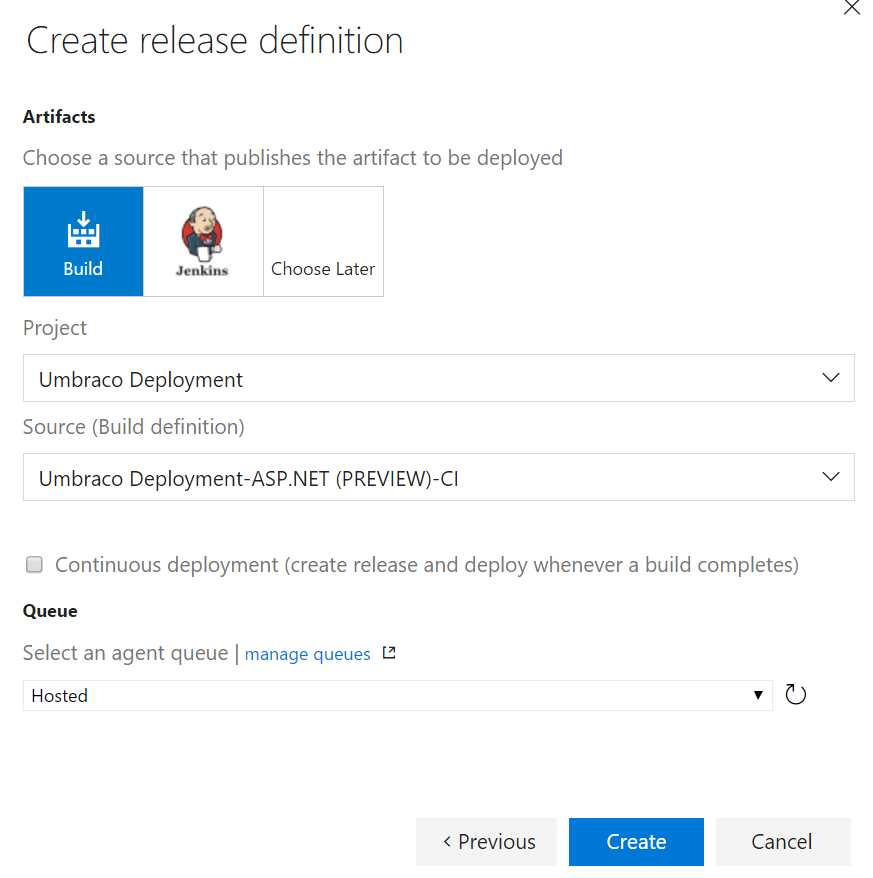
Task: Open the Hosted agent queue dropdown
Action: point(390,695)
